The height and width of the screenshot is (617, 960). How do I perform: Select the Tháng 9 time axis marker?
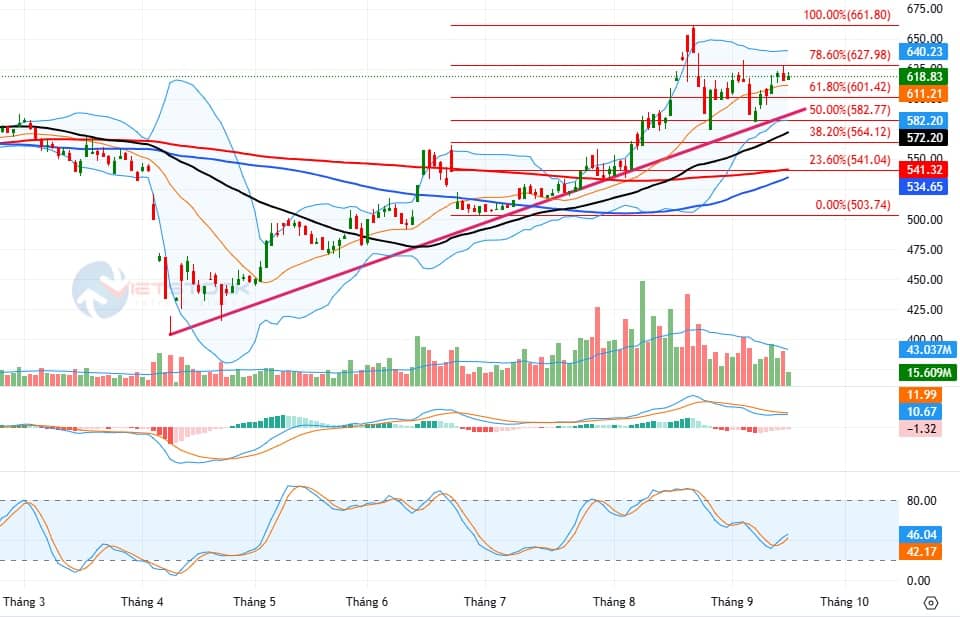[731, 602]
